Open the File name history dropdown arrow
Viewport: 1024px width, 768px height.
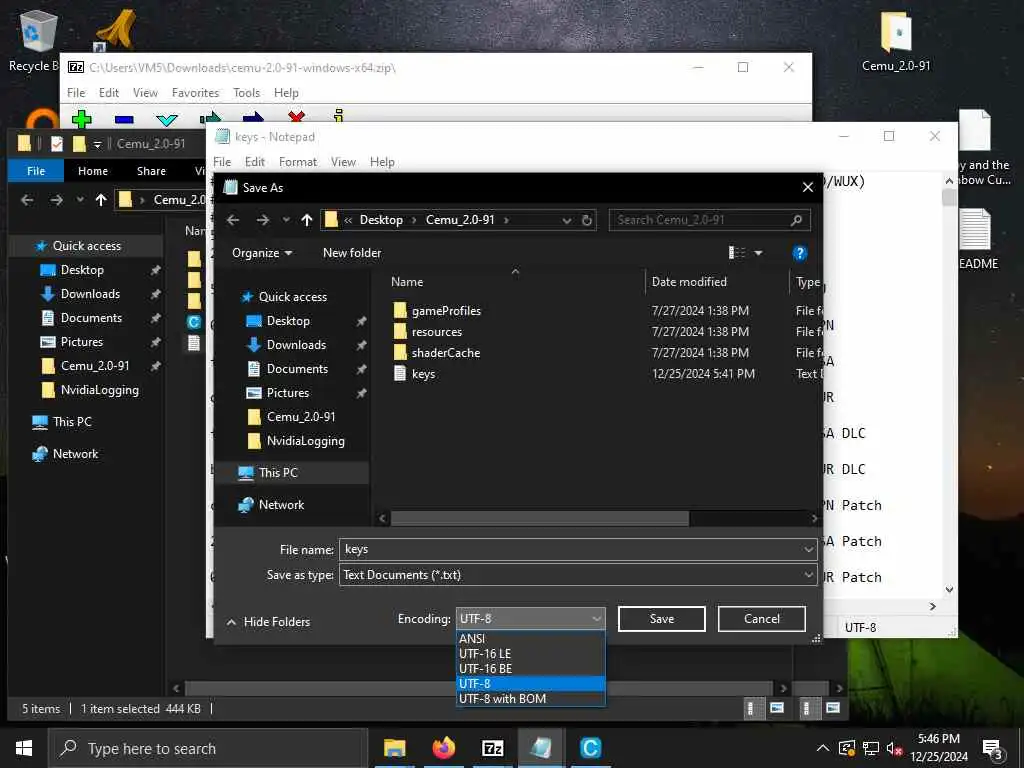(x=808, y=550)
